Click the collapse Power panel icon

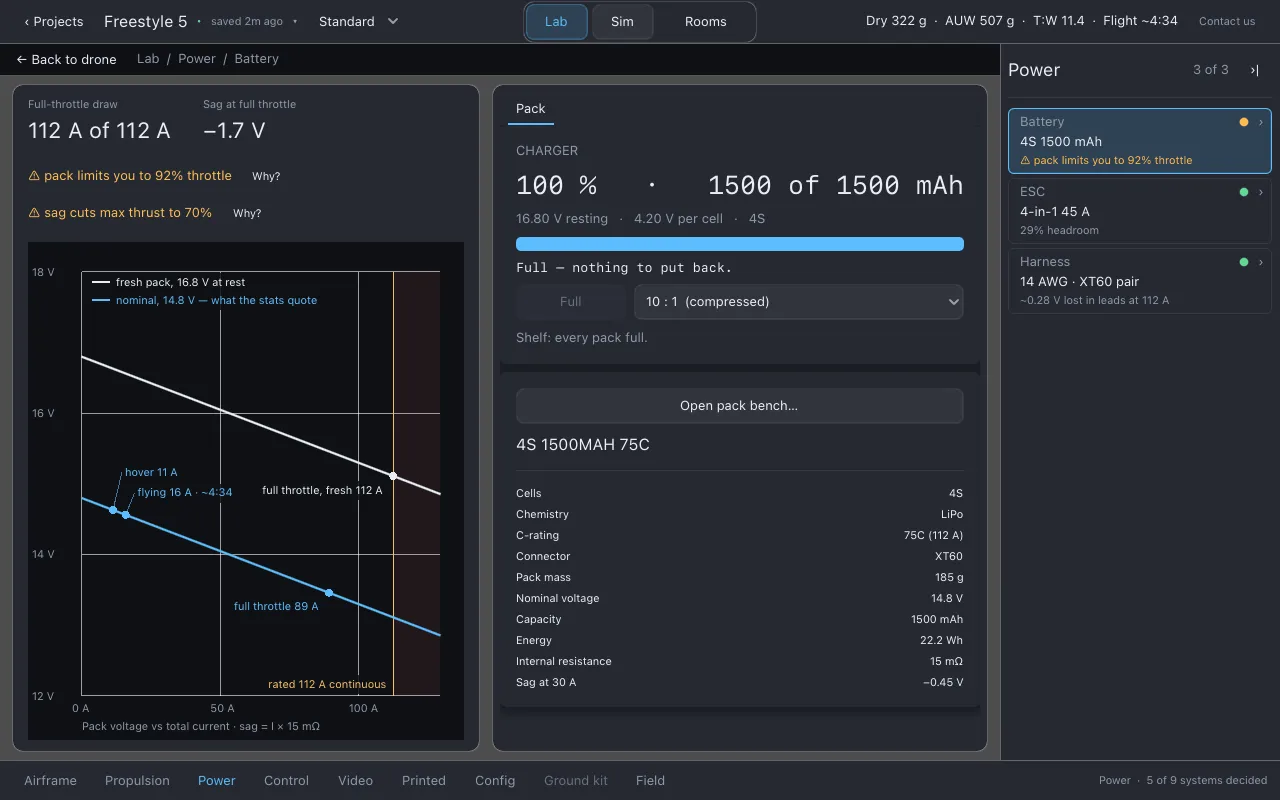(x=1254, y=70)
